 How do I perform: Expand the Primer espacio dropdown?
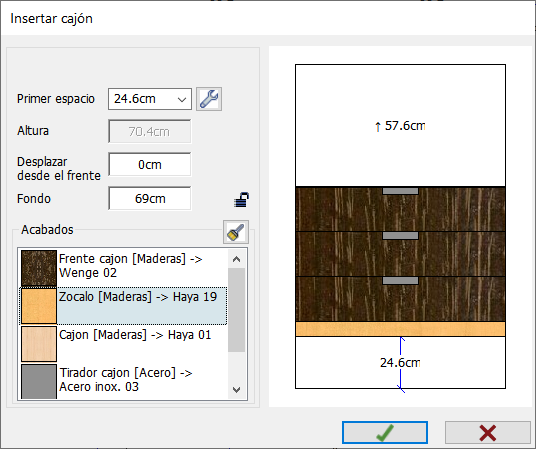tap(182, 99)
